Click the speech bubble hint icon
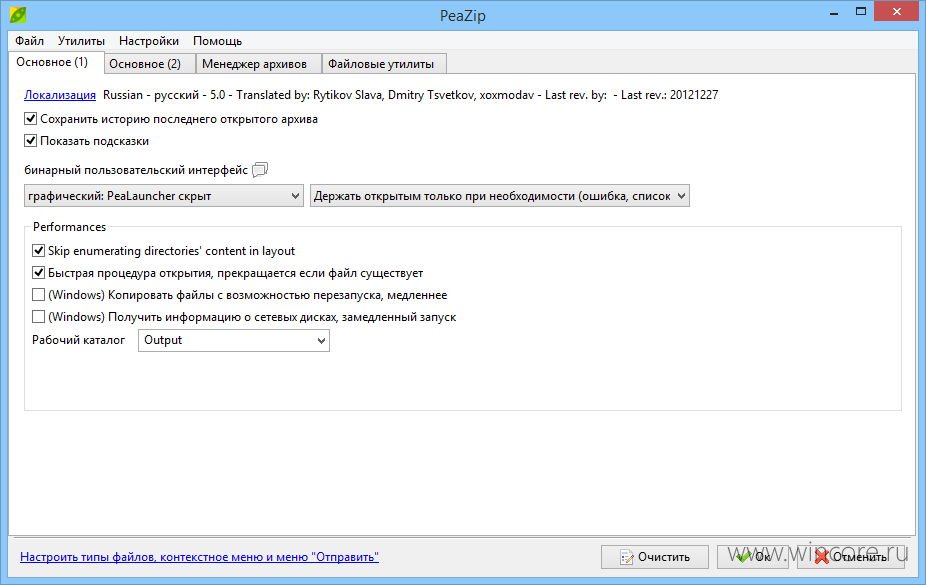 260,170
